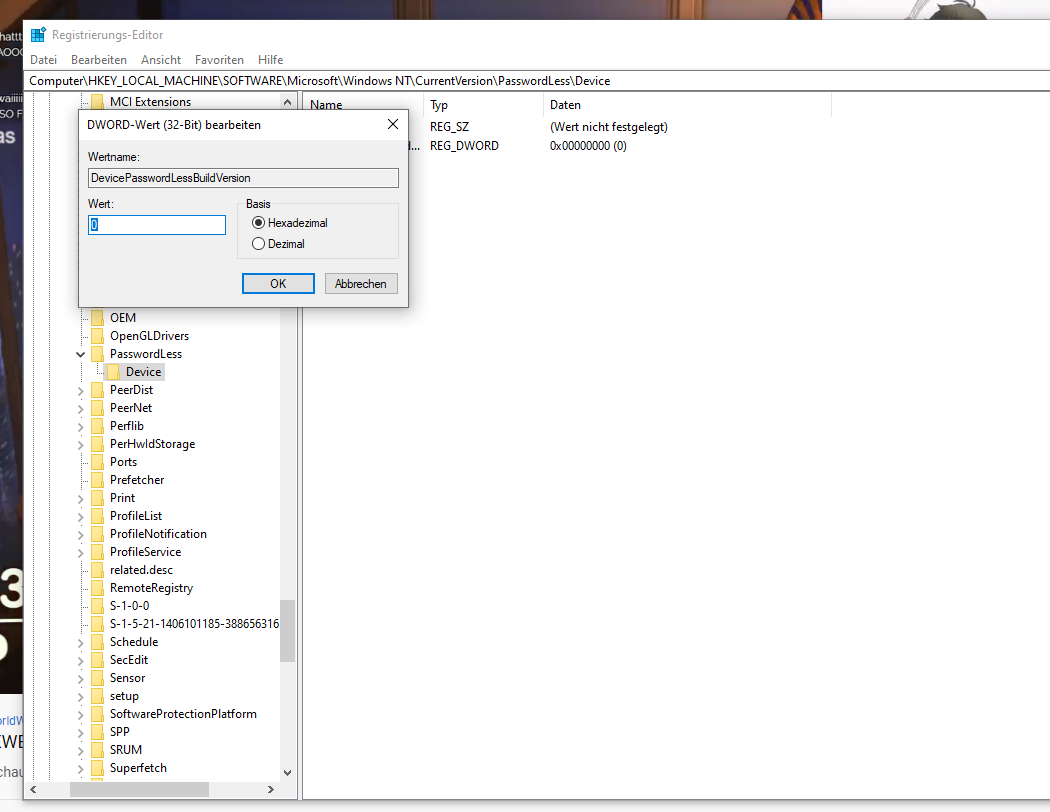Select the Hexadezimal radio button
The width and height of the screenshot is (1050, 812).
point(258,223)
